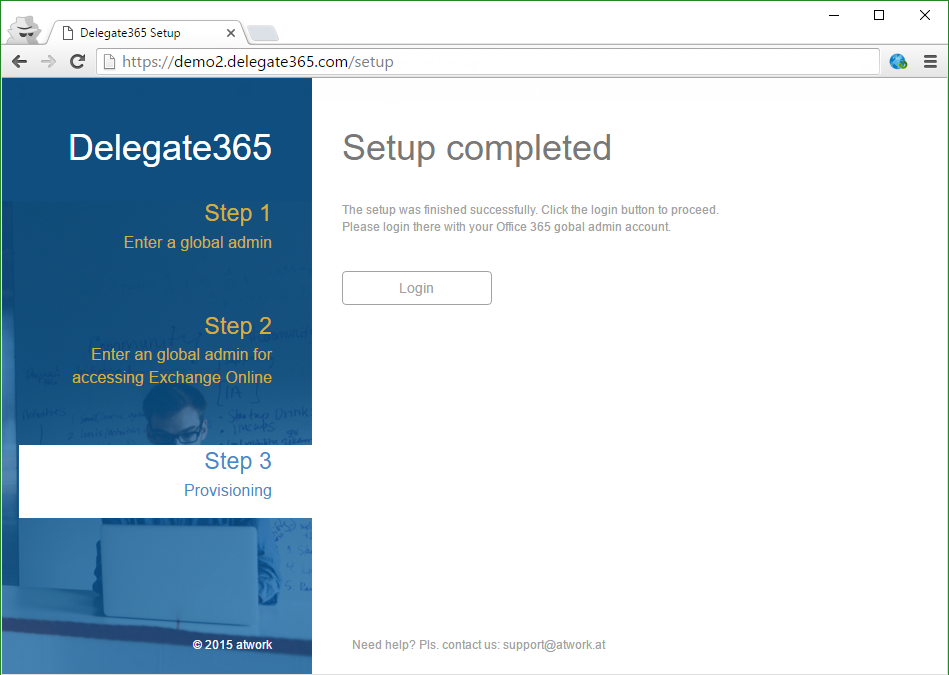Screen dimensions: 949x675
Task: Click 'accessing Exchange Online' text
Action: (x=172, y=377)
